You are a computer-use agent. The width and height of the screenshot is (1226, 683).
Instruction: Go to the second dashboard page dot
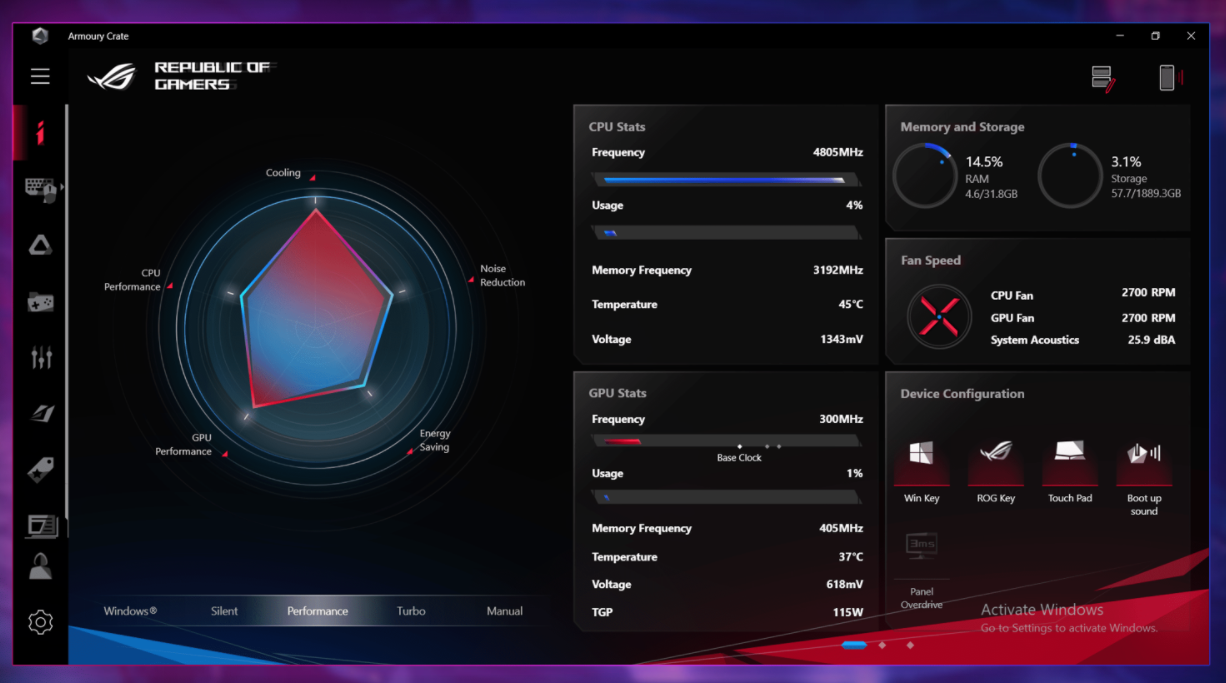(882, 645)
